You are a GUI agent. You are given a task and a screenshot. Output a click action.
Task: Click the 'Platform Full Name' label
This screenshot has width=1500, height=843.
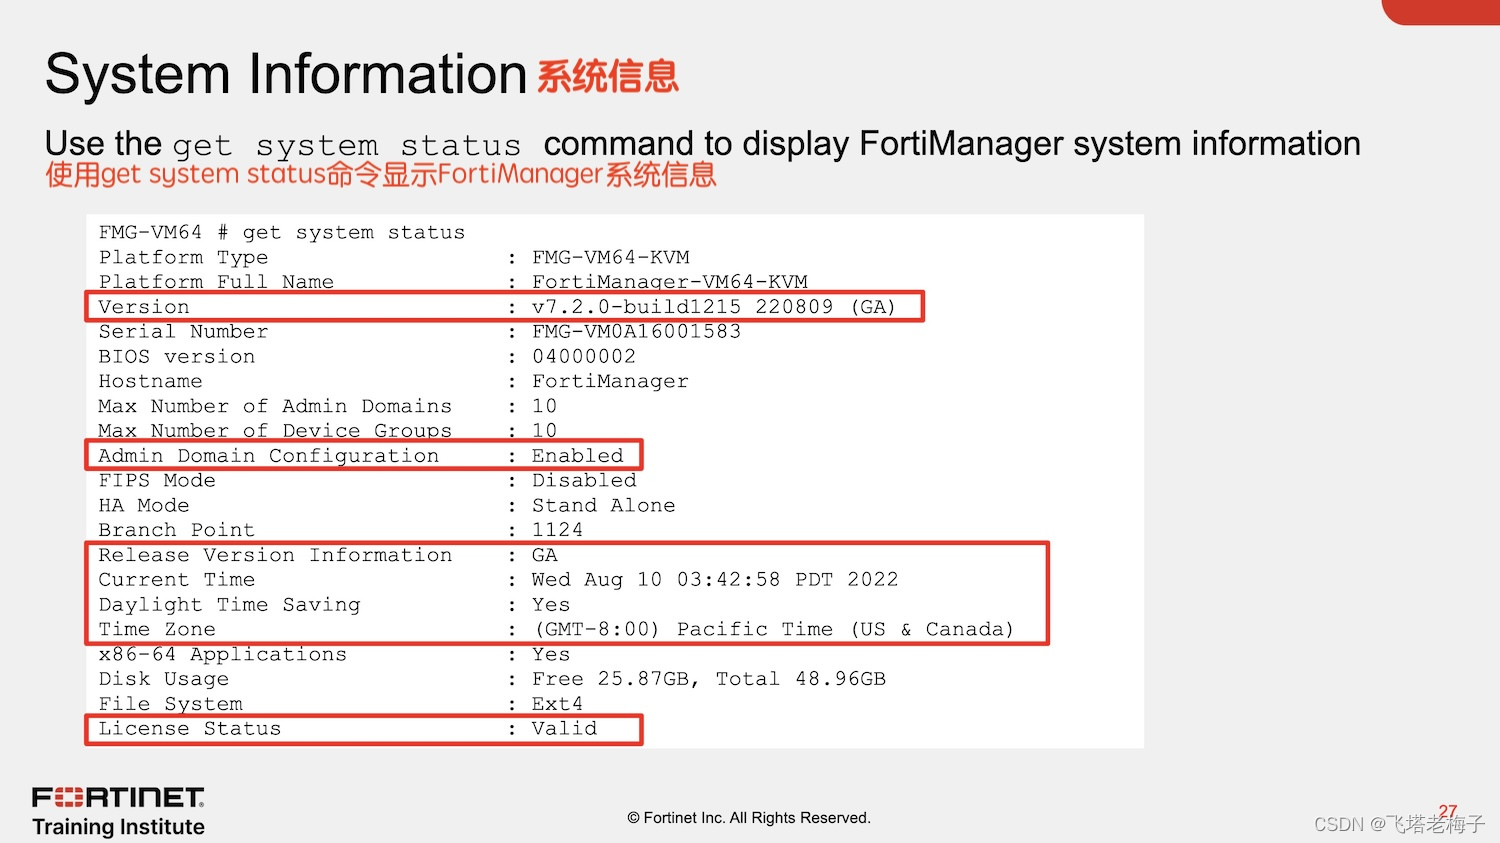216,282
